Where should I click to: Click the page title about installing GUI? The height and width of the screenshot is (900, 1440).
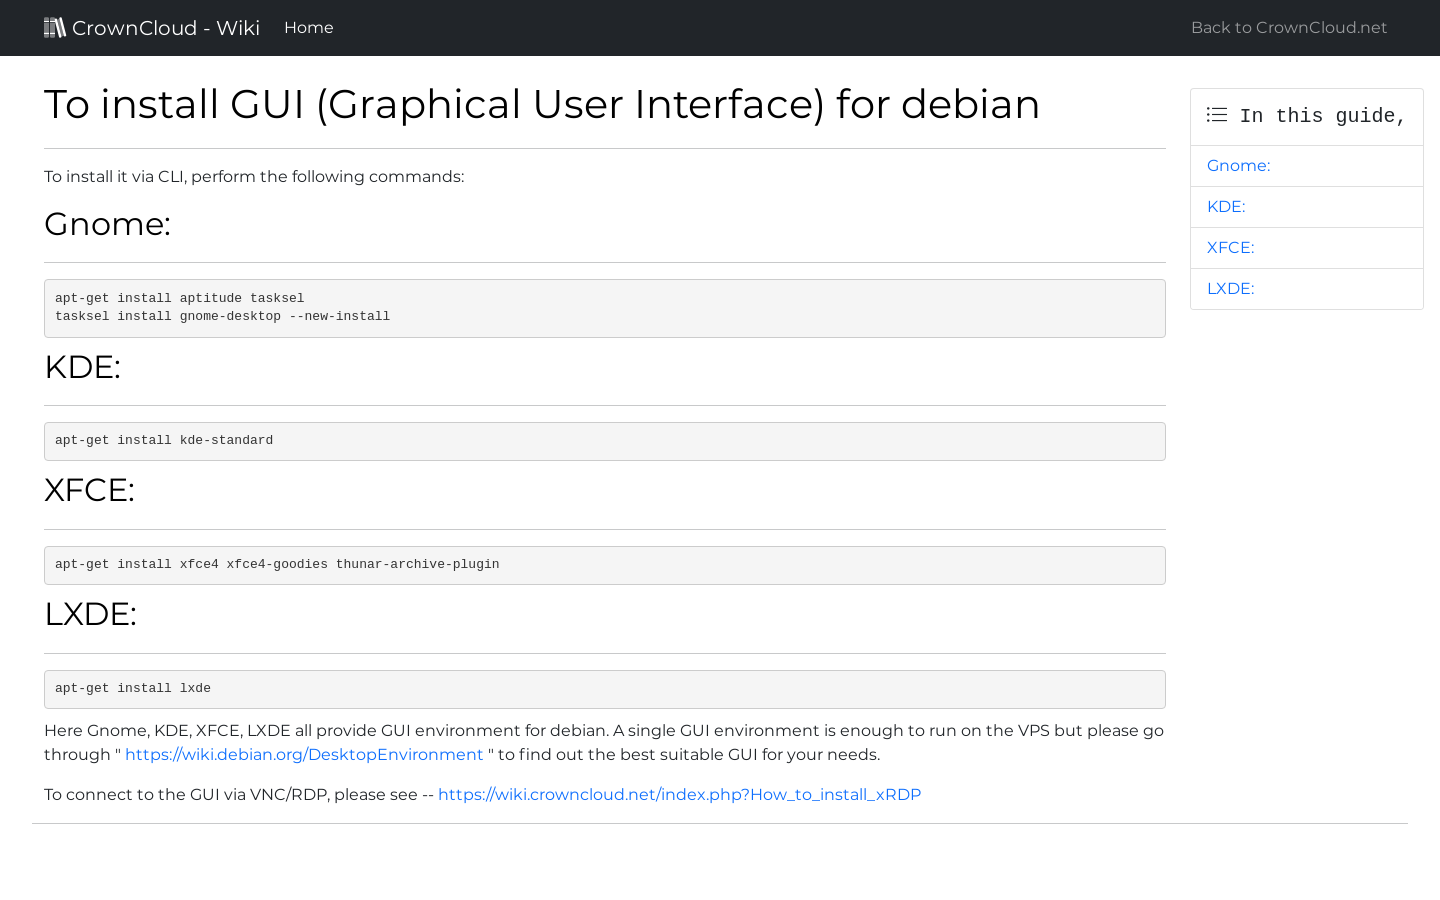pyautogui.click(x=542, y=105)
